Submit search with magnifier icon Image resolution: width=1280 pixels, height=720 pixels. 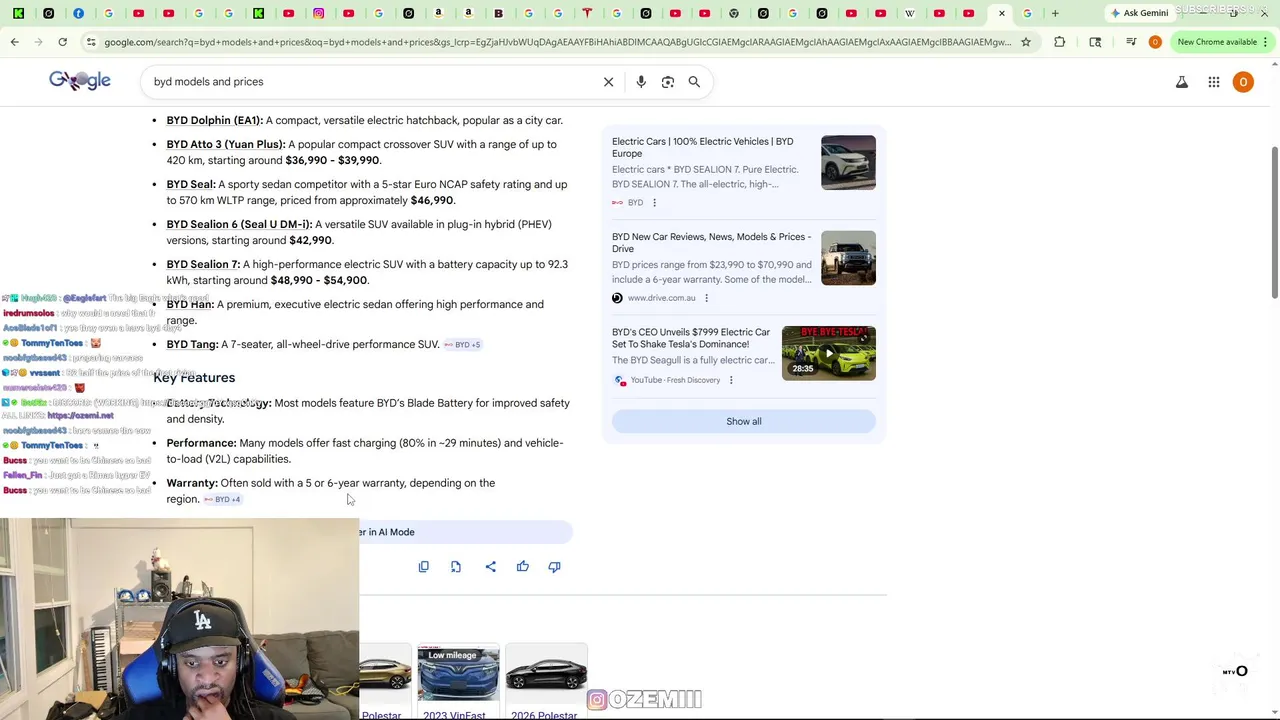tap(694, 82)
